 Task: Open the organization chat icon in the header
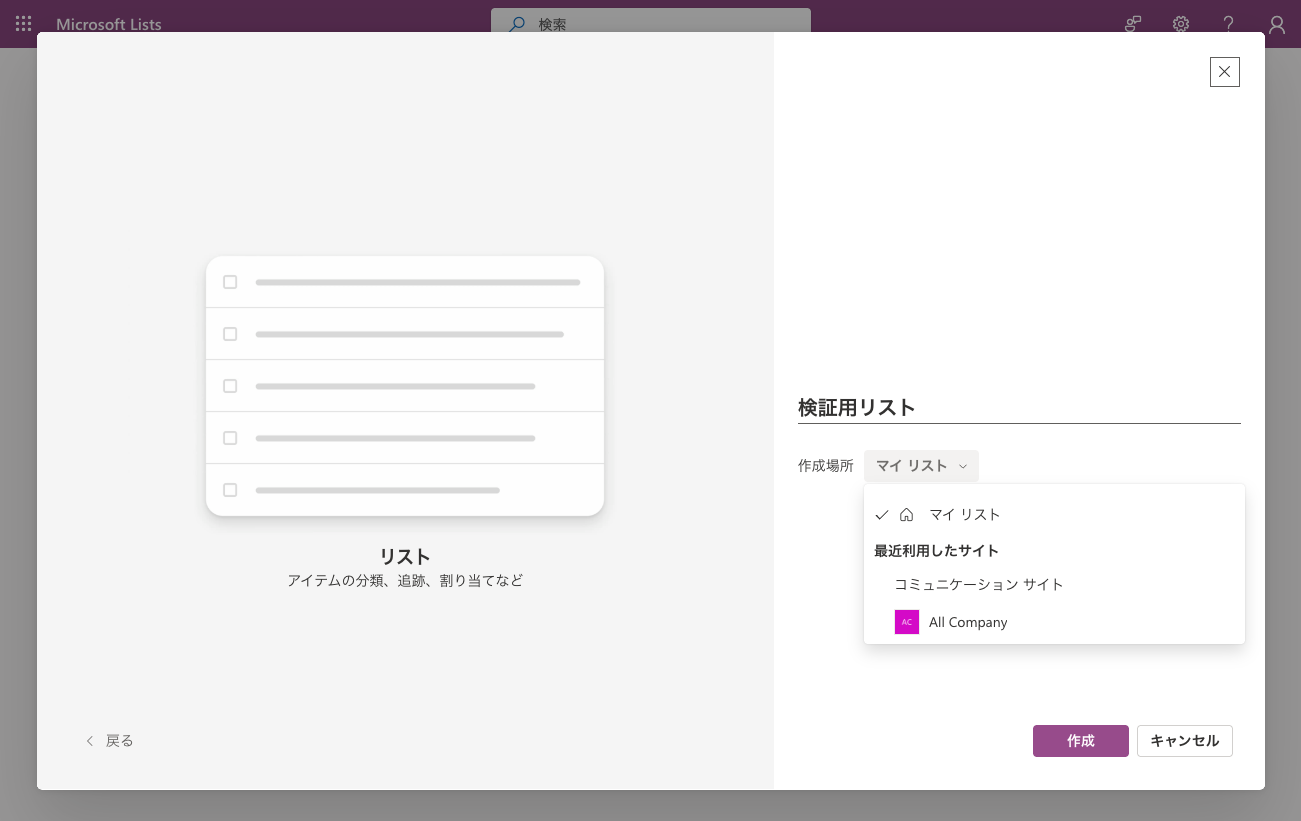pos(1133,24)
